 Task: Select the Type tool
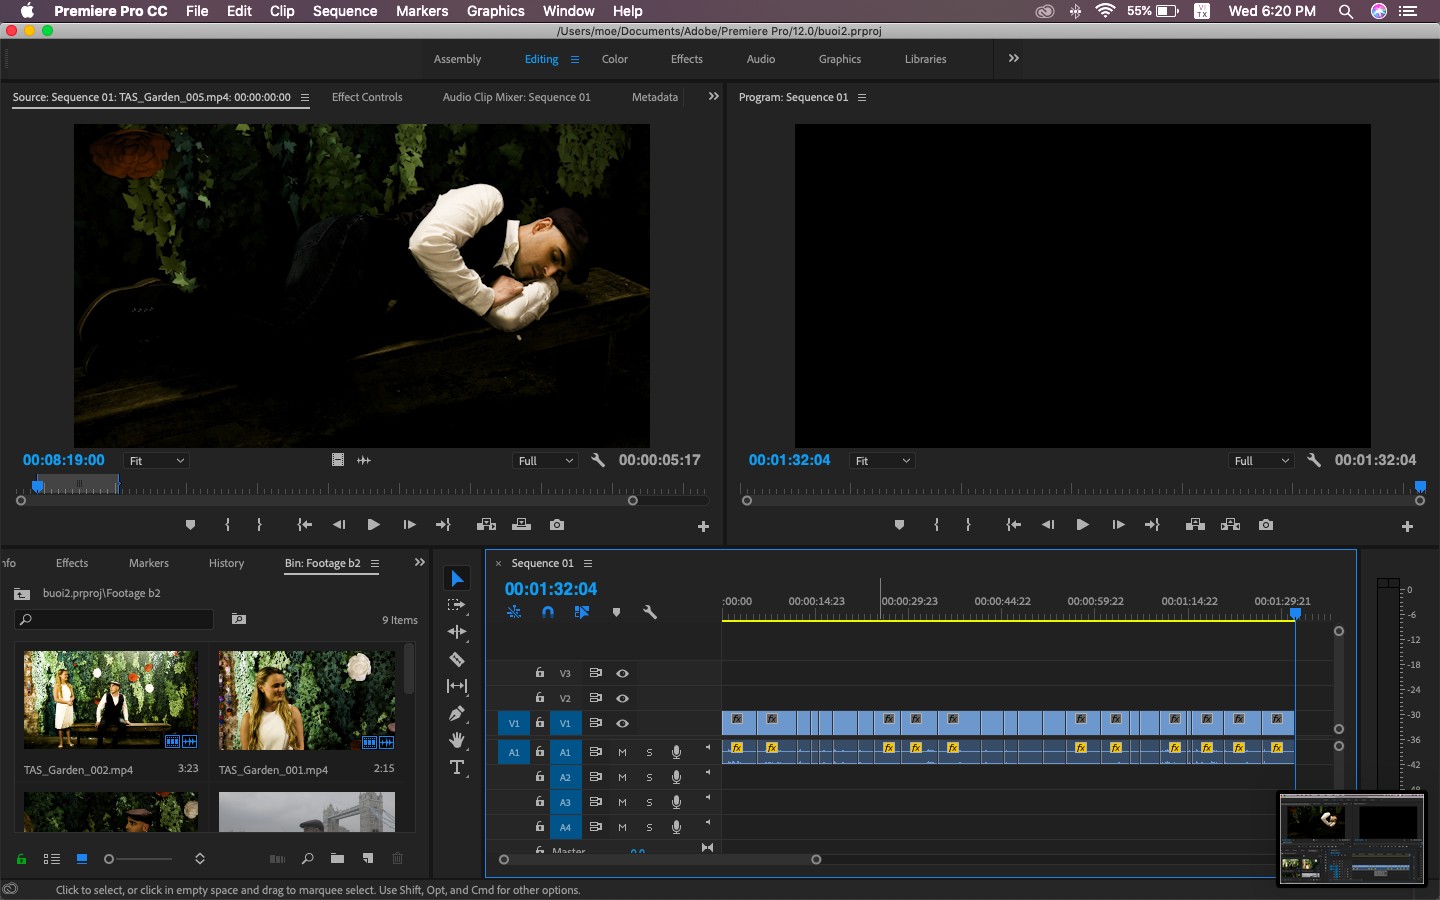pyautogui.click(x=457, y=767)
